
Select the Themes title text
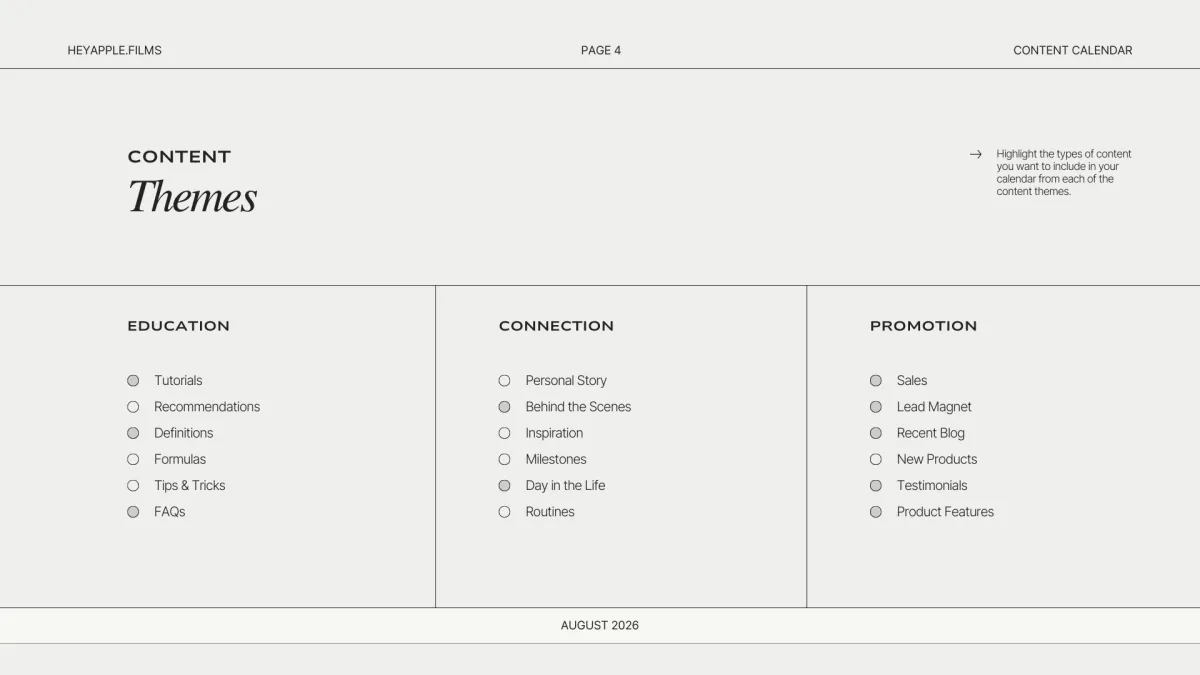click(x=192, y=197)
